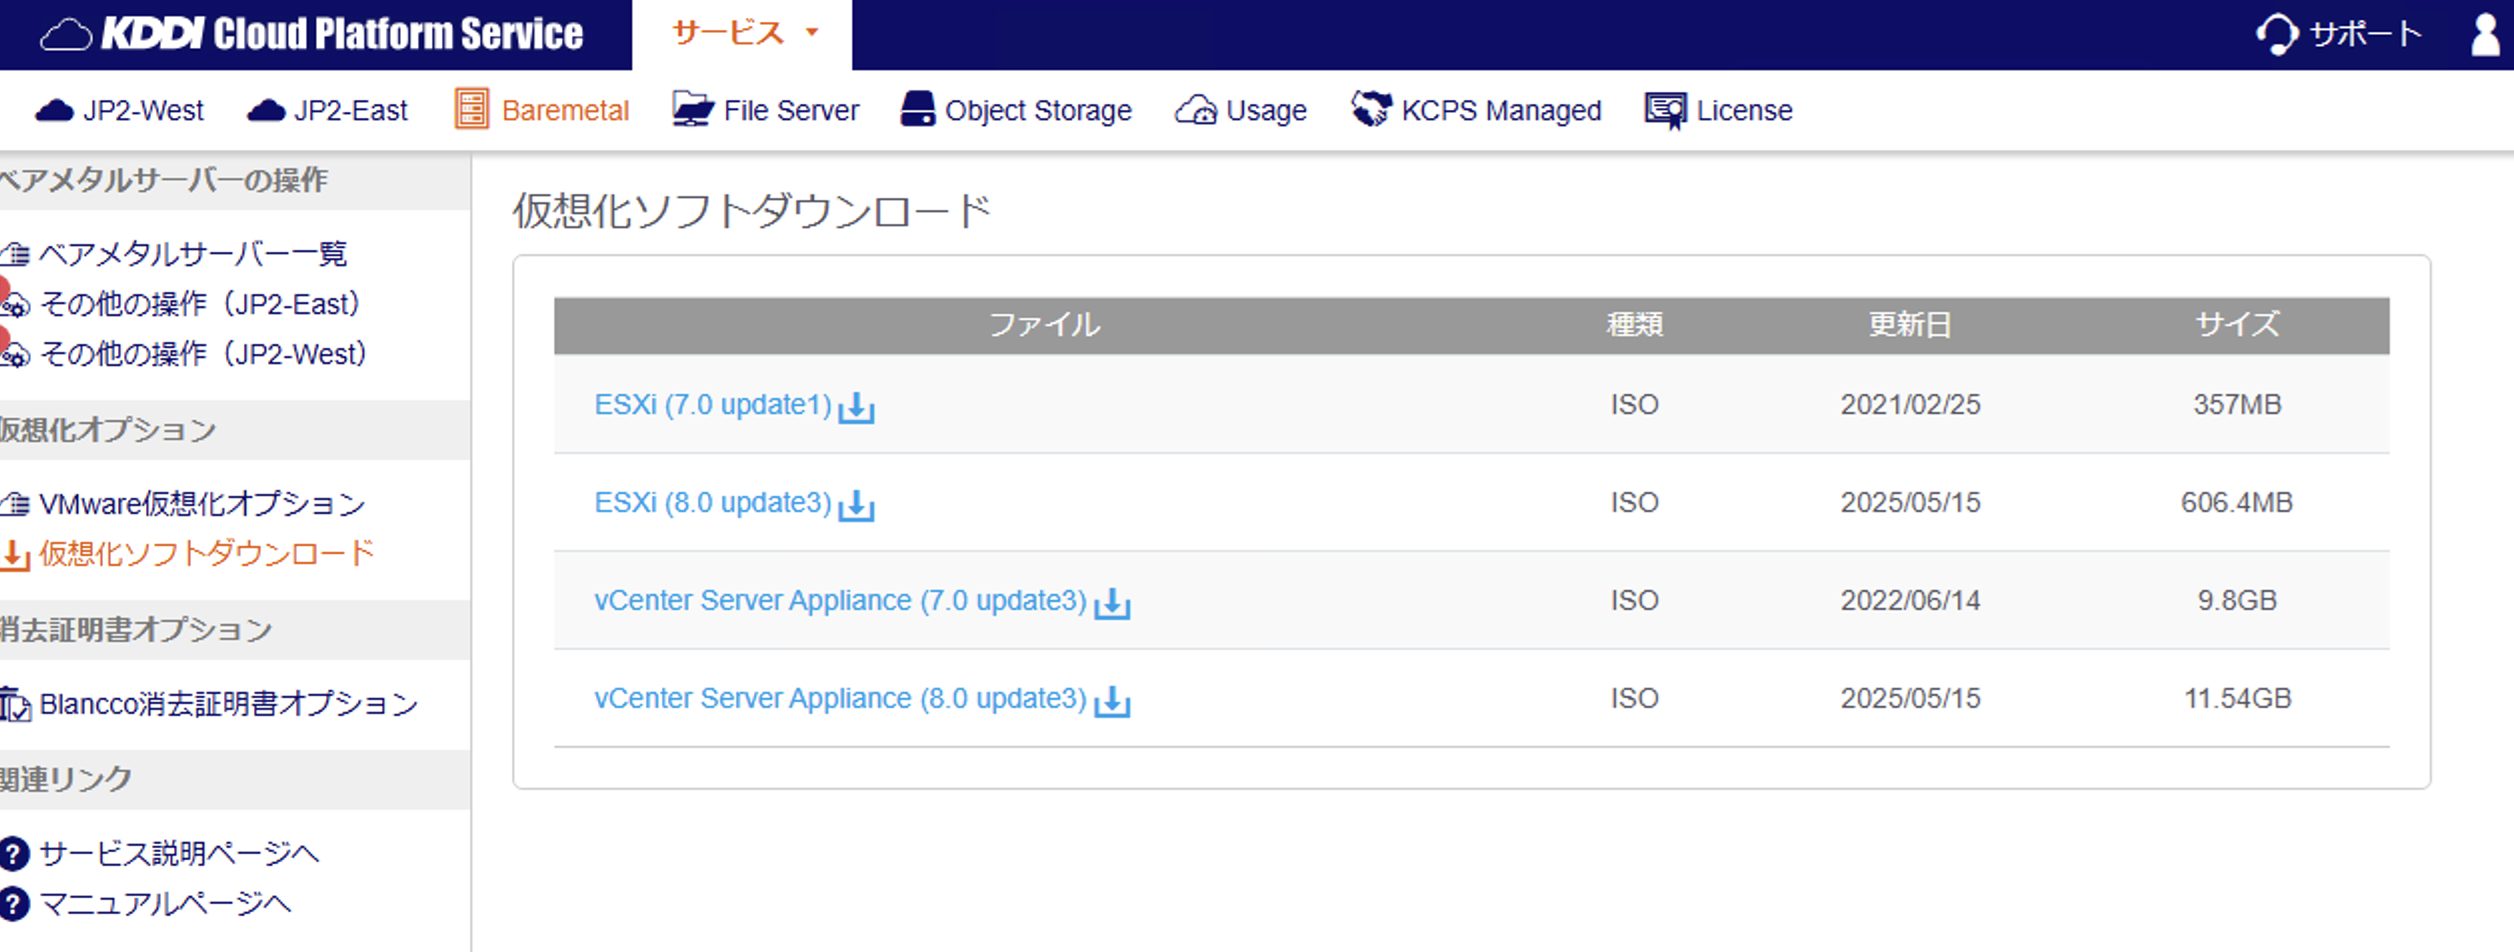Select the size 9.8GB
Screen dimensions: 2514x952
pos(2237,600)
